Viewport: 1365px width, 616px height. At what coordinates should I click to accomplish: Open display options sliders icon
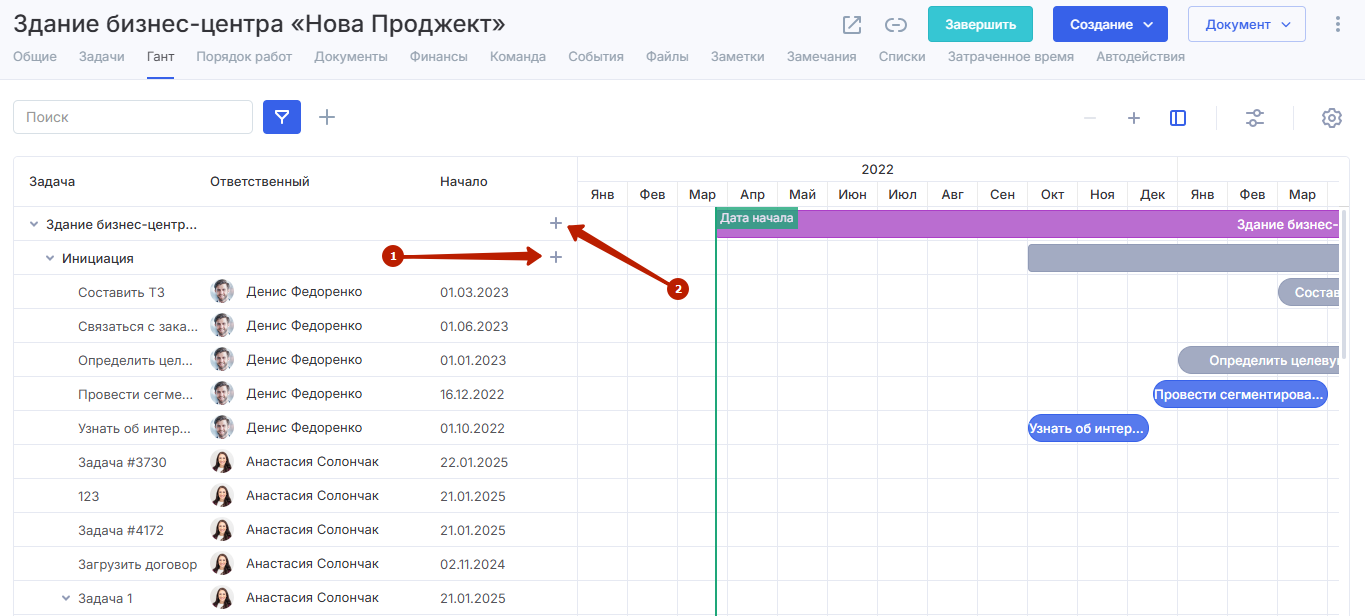1255,118
